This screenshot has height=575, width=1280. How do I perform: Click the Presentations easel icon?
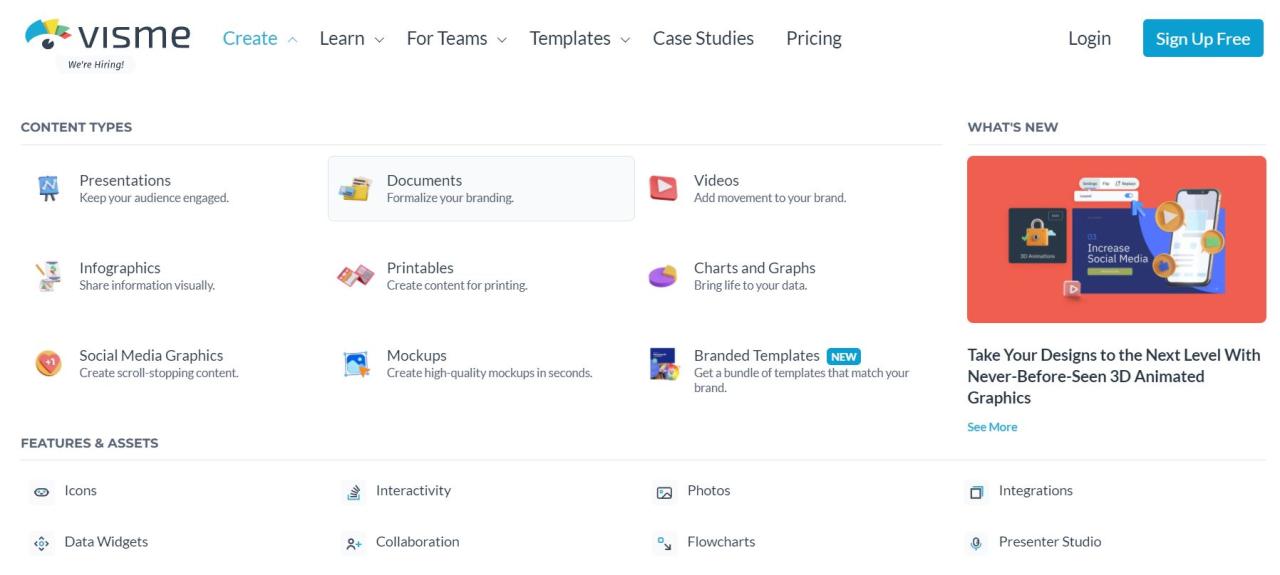coord(48,188)
